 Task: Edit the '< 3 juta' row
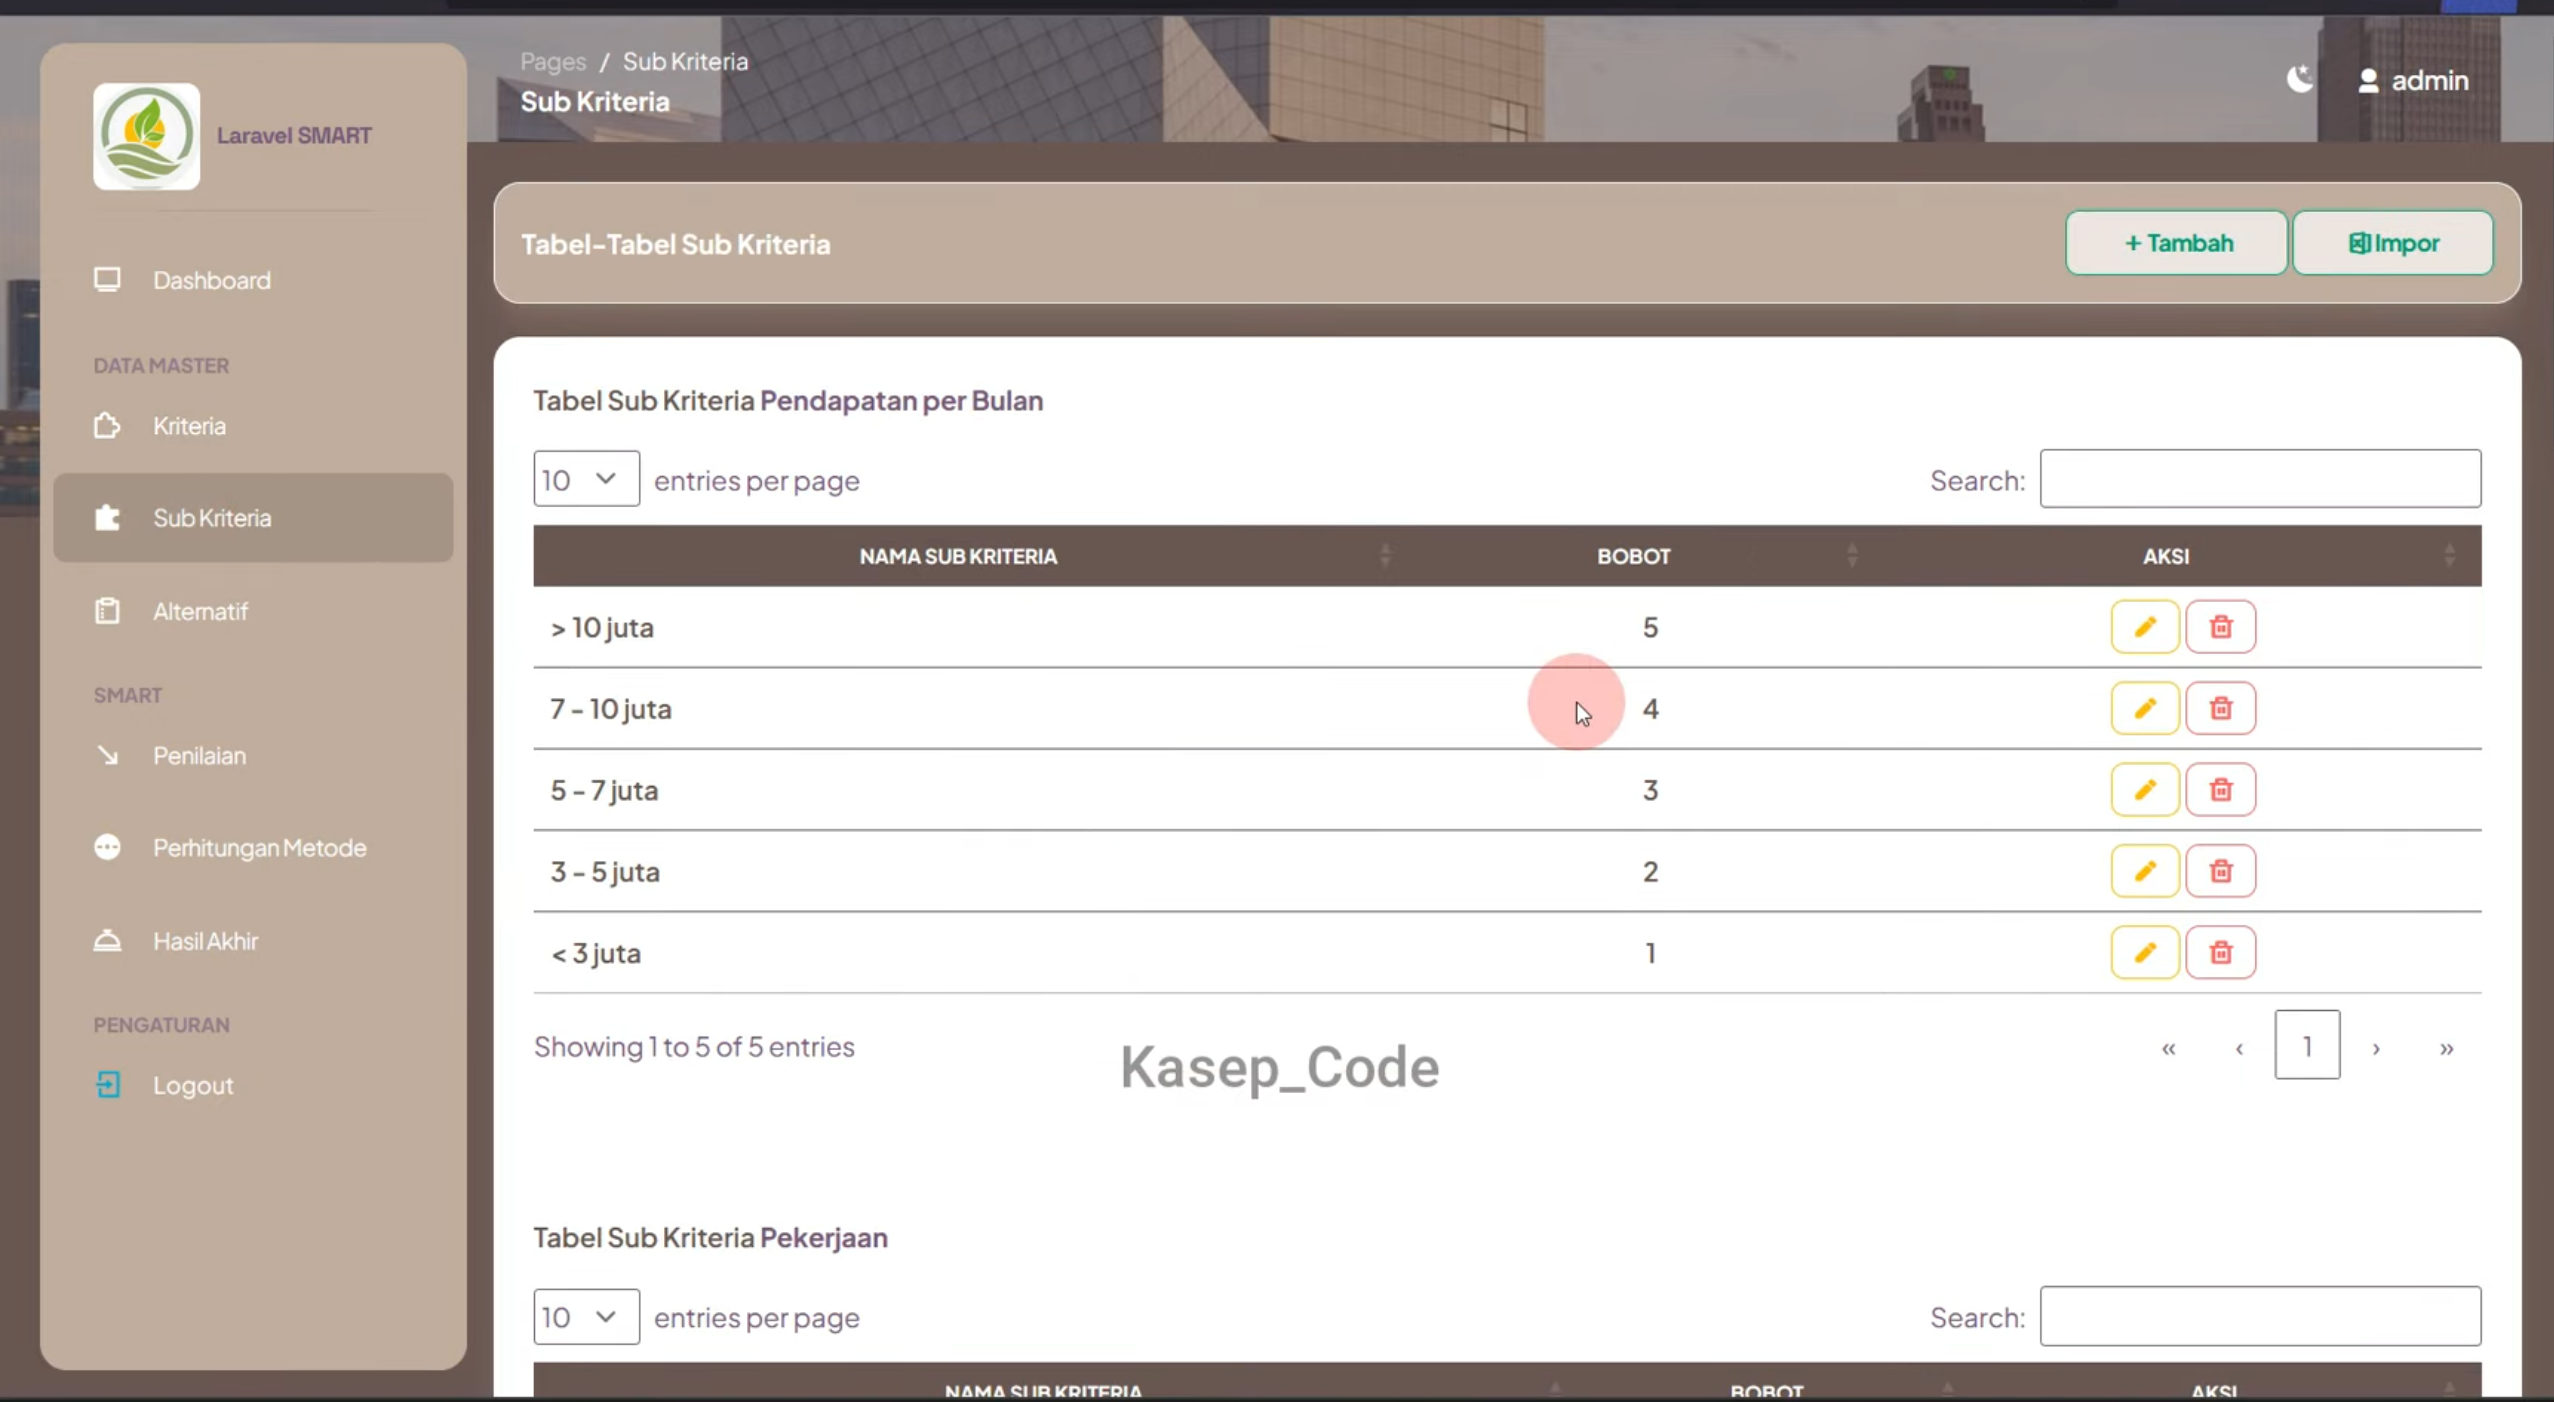click(x=2144, y=952)
